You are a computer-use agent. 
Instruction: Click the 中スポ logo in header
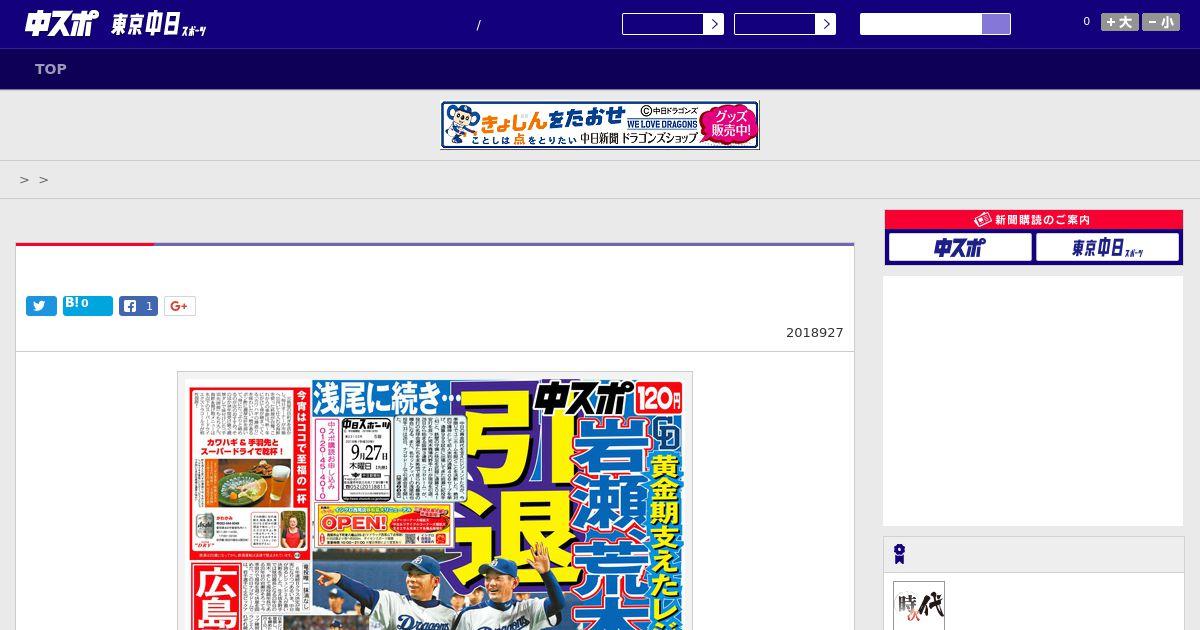pos(62,23)
